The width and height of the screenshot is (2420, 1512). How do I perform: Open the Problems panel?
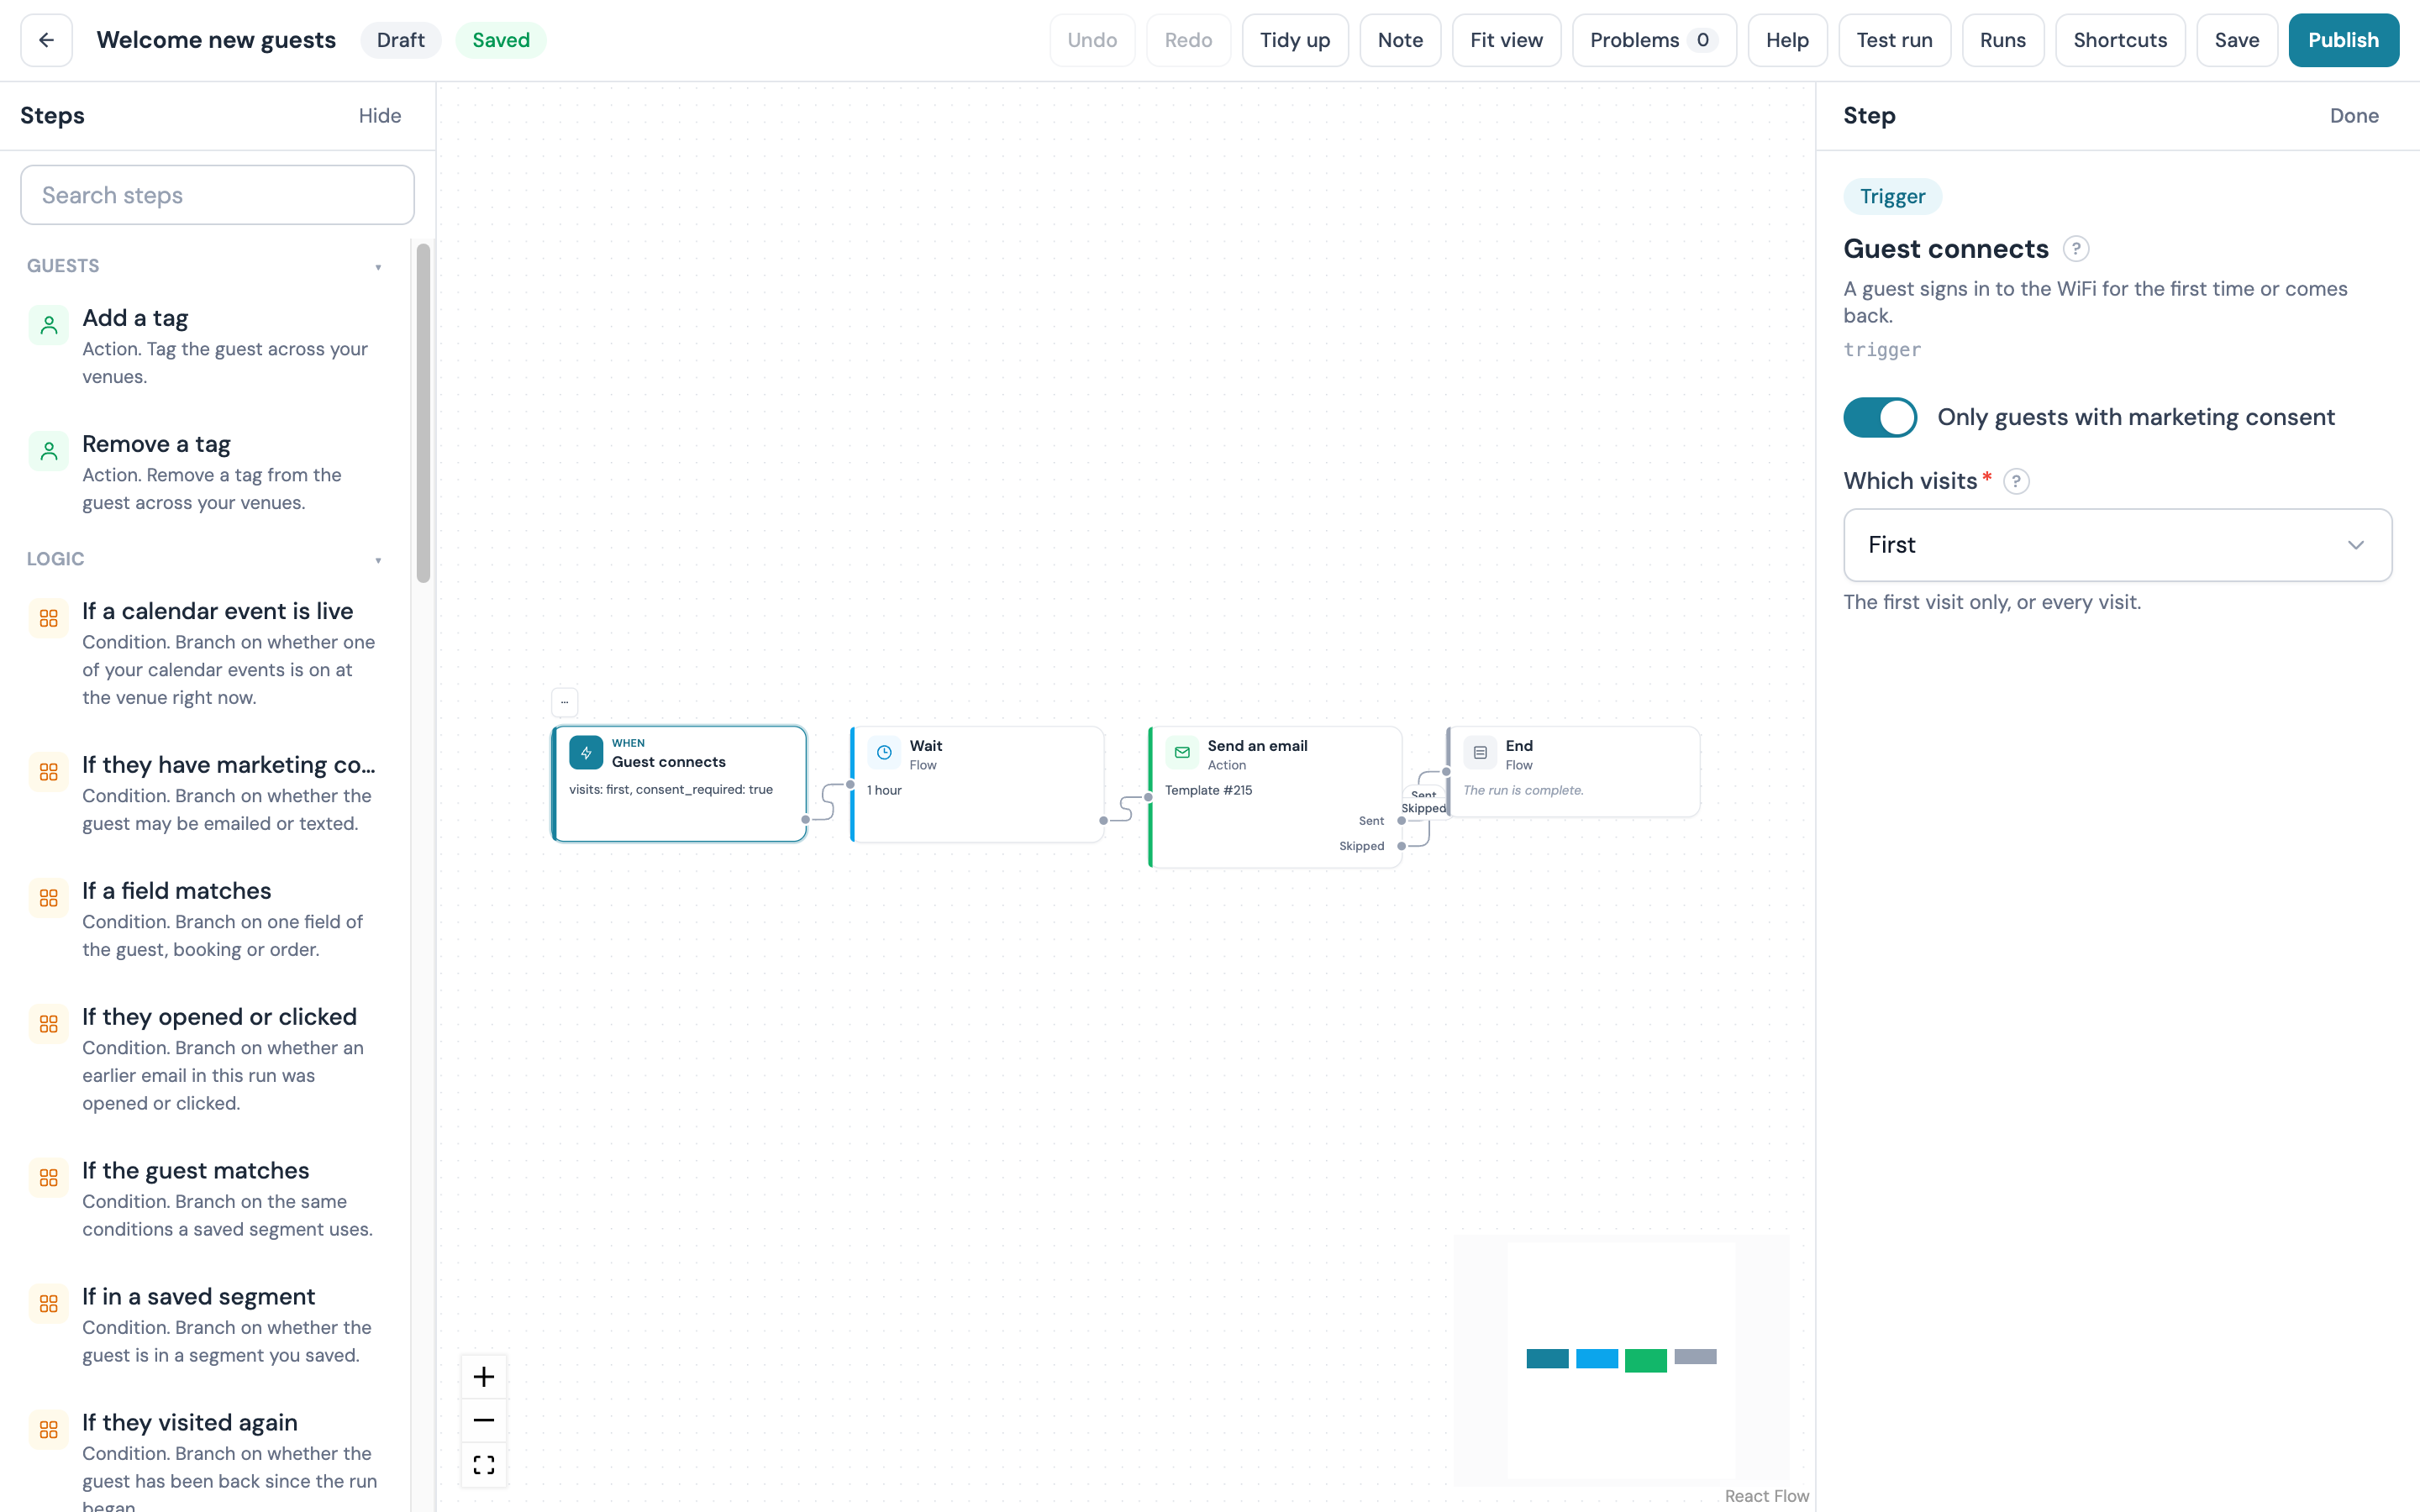[1654, 40]
